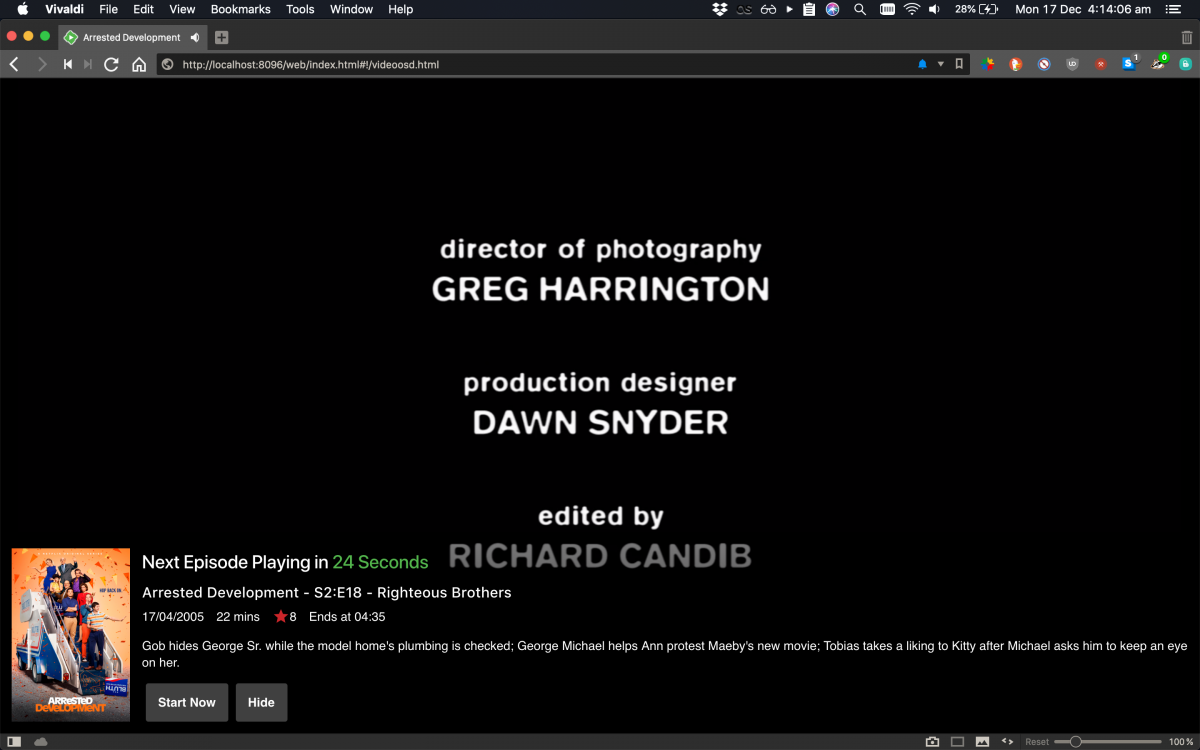Capture page with camera icon
Image resolution: width=1200 pixels, height=750 pixels.
[x=932, y=742]
